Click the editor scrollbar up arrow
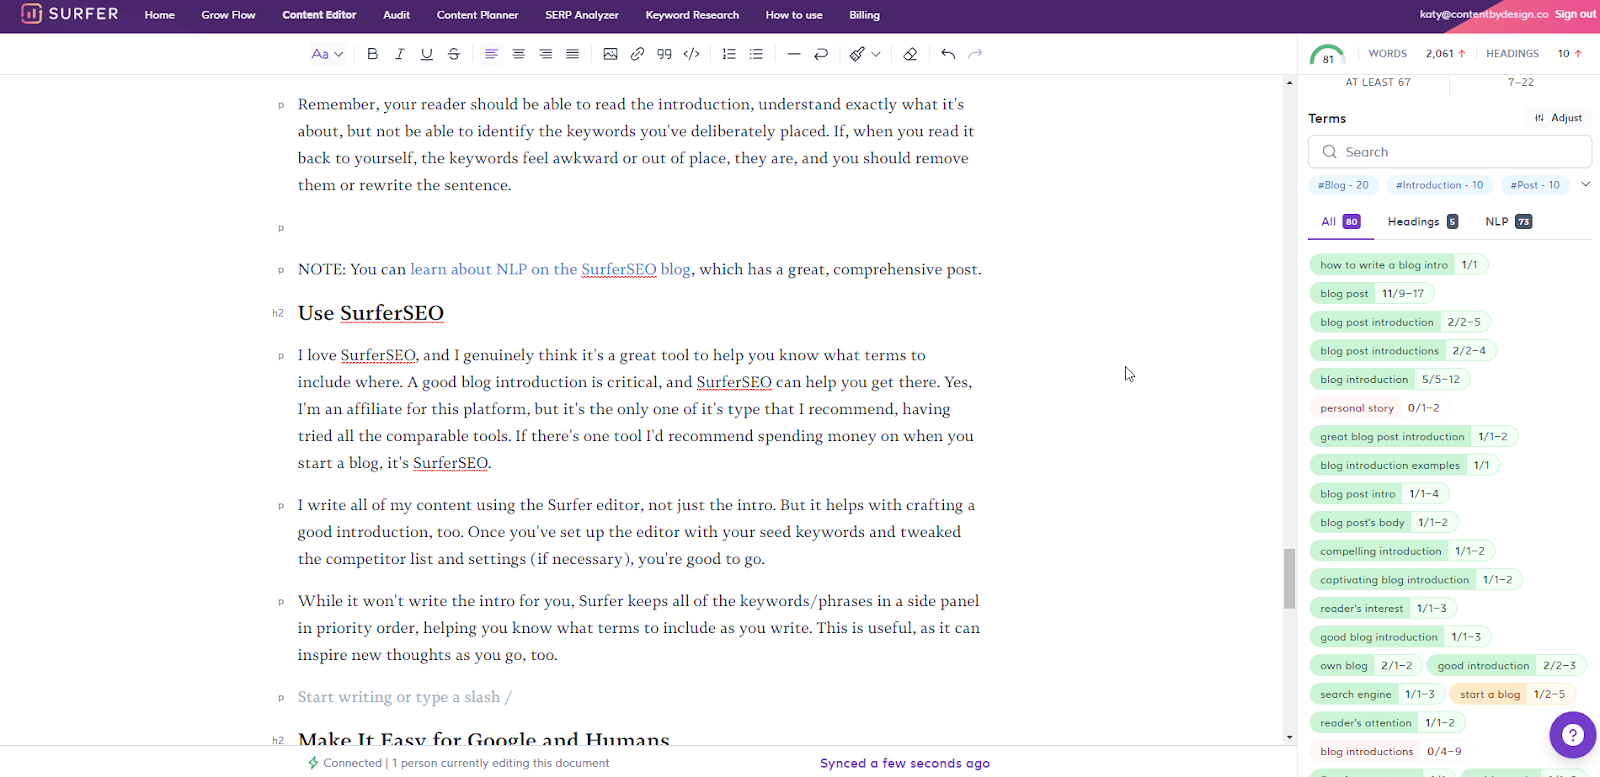The height and width of the screenshot is (777, 1600). 1289,82
